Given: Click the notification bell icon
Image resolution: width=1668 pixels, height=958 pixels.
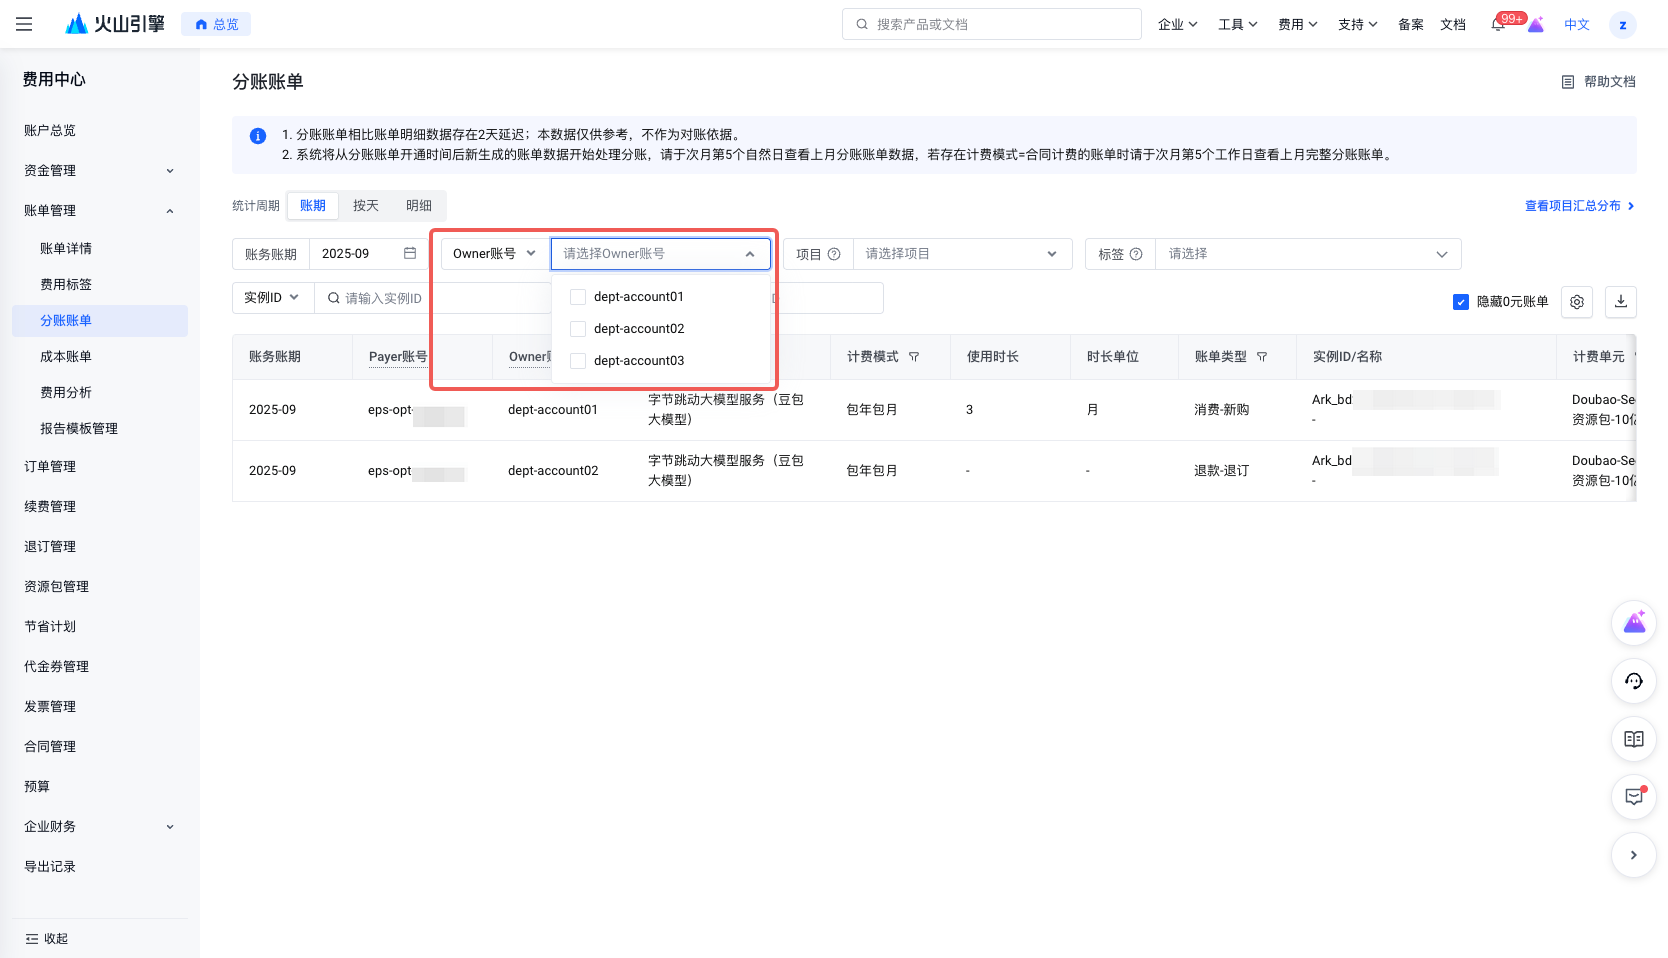Looking at the screenshot, I should coord(1497,25).
